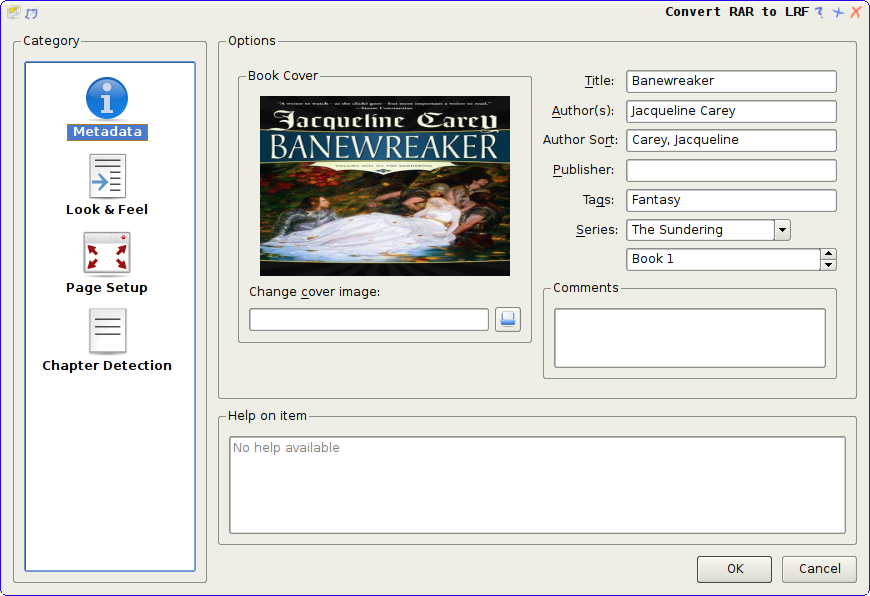Click the window menu icon at top-left

point(13,12)
